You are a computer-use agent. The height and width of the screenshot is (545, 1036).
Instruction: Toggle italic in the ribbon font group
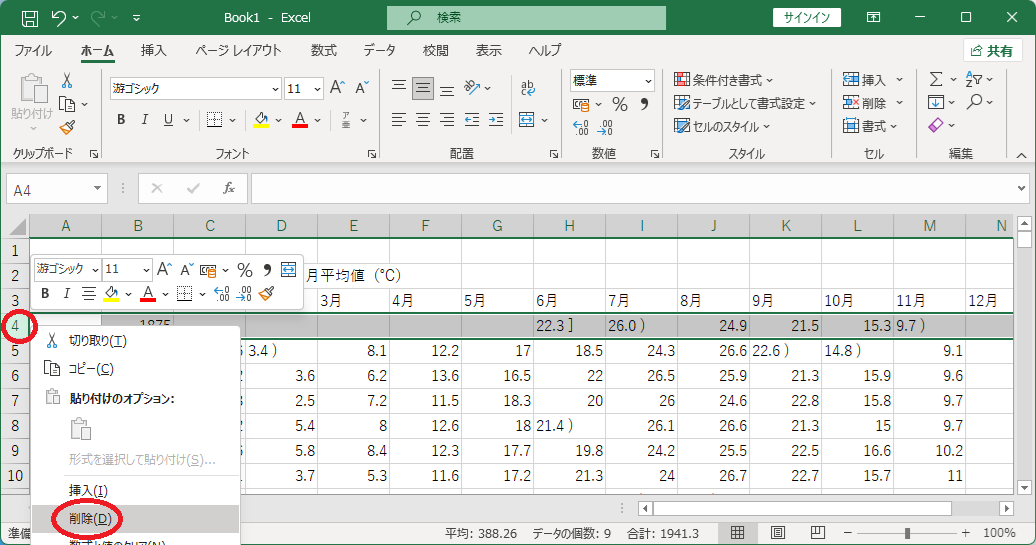coord(144,120)
